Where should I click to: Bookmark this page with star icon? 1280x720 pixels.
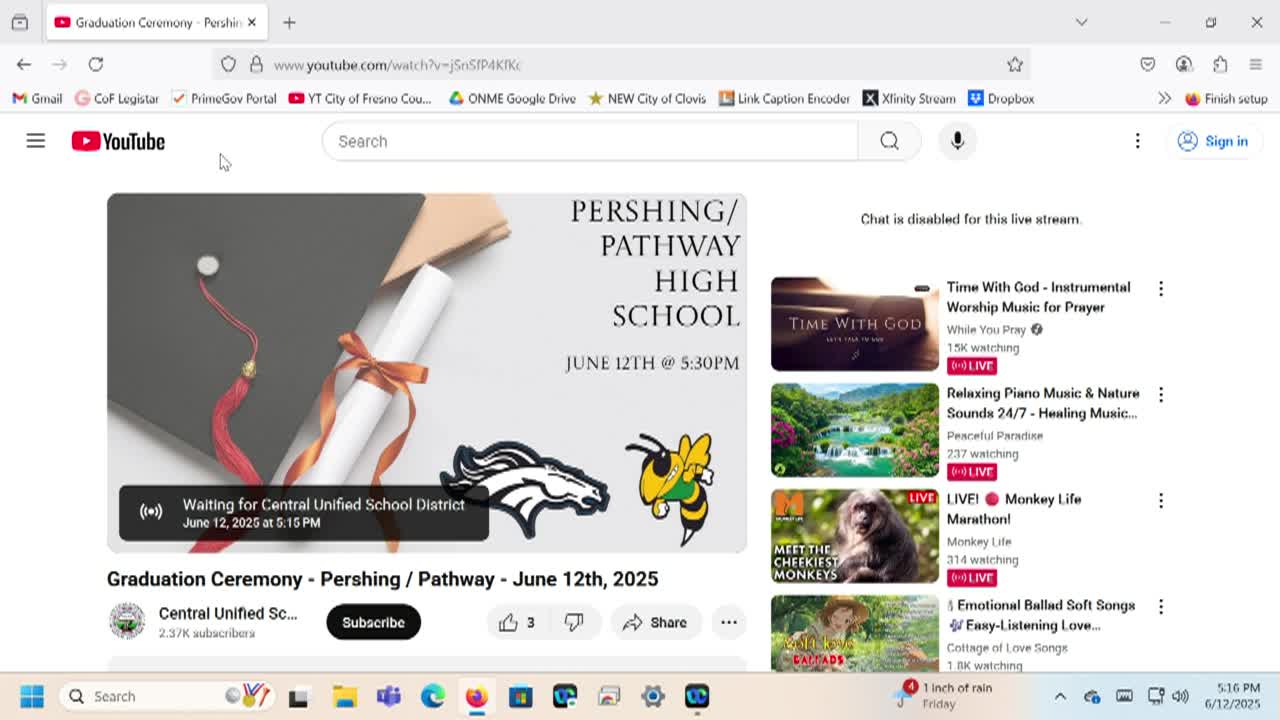[x=1015, y=64]
